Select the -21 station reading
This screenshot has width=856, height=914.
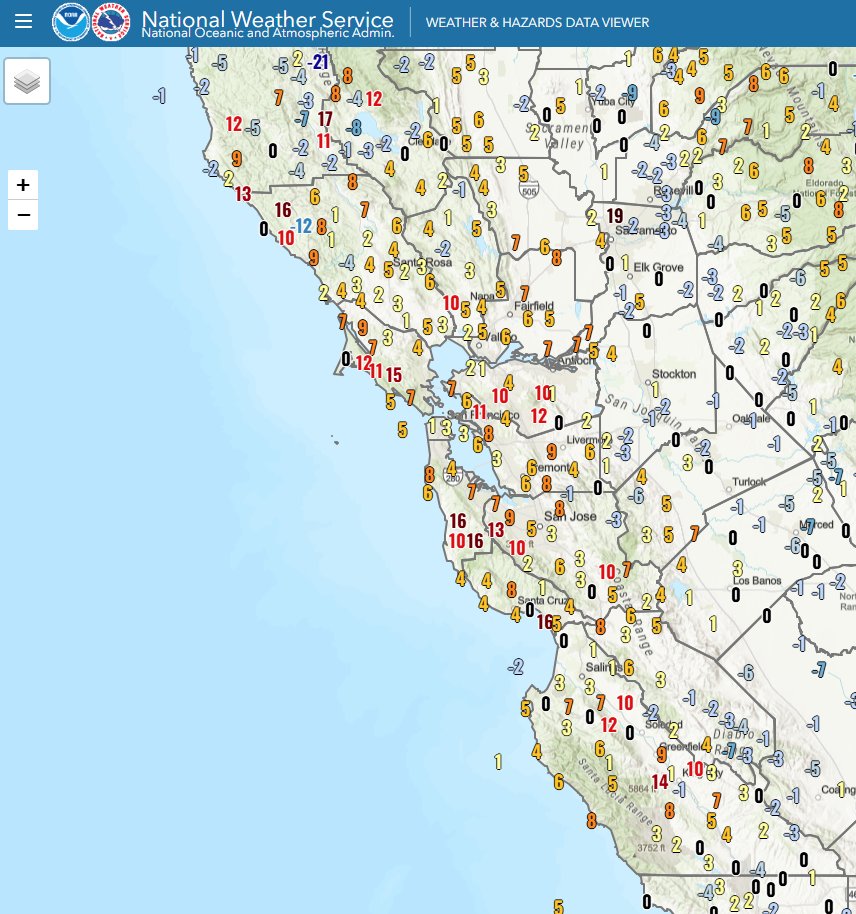[318, 61]
